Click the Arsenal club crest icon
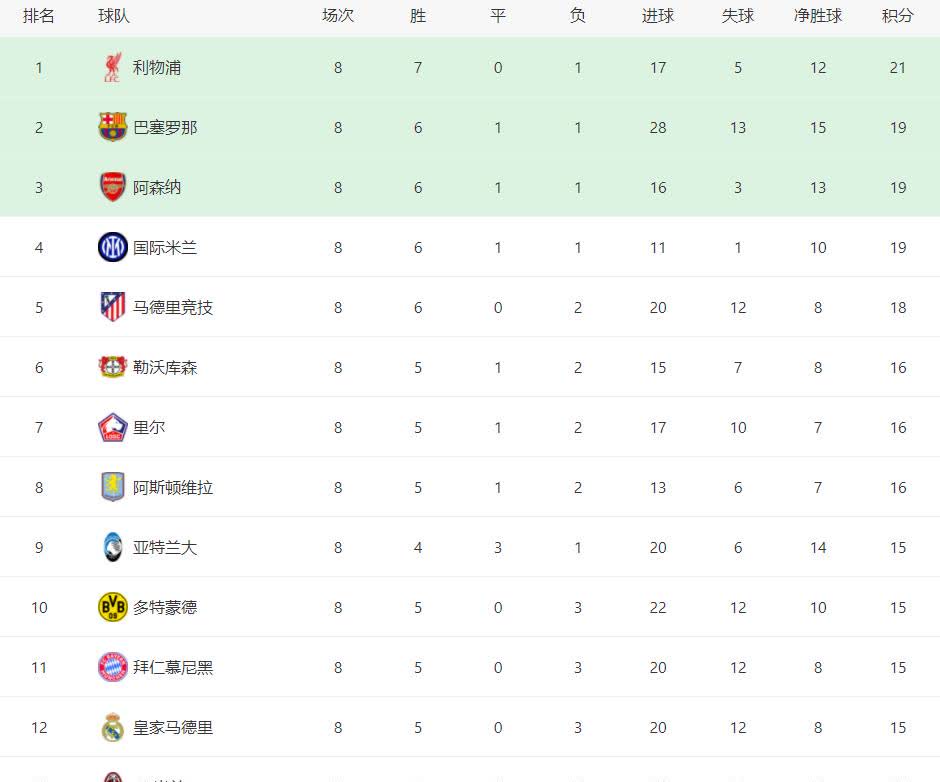Screen dimensions: 940x782 (x=112, y=187)
